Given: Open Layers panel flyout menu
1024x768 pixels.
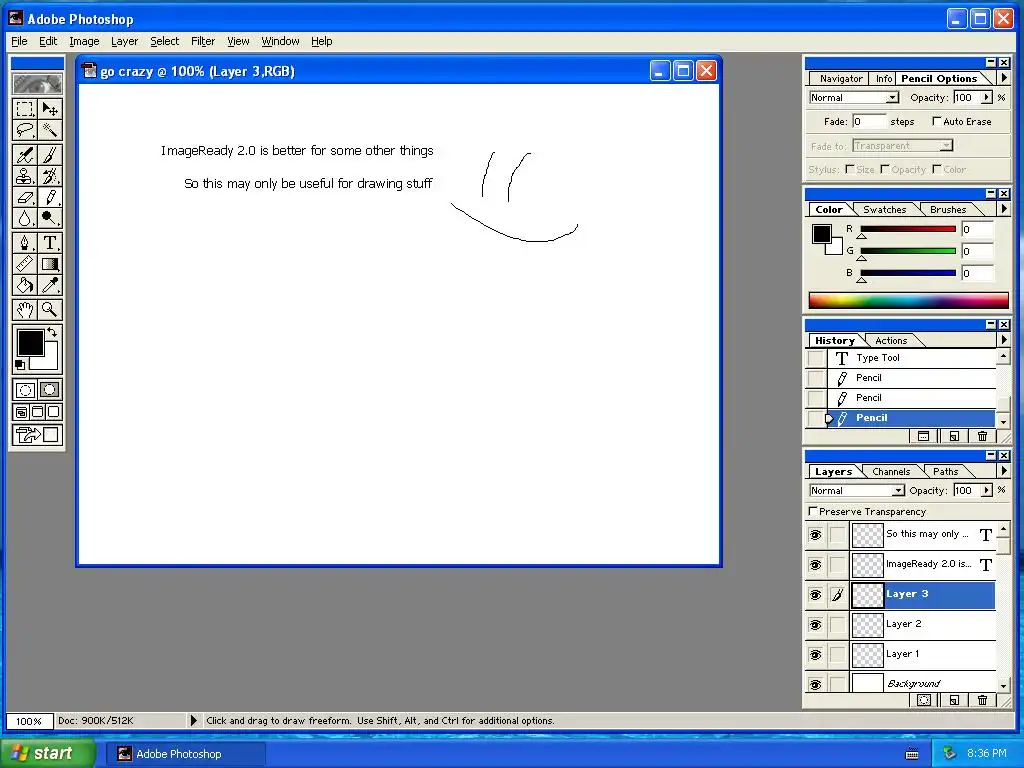Looking at the screenshot, I should 1004,471.
